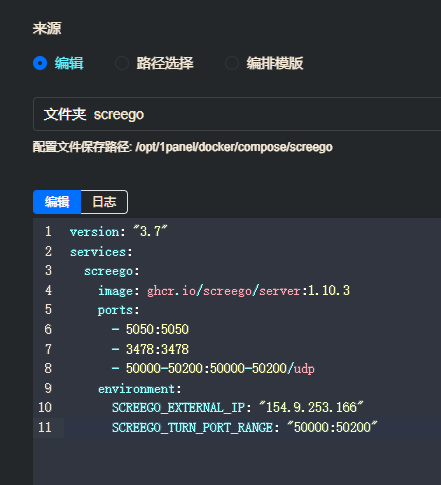
Task: Click line number 1 in gutter
Action: (48, 231)
